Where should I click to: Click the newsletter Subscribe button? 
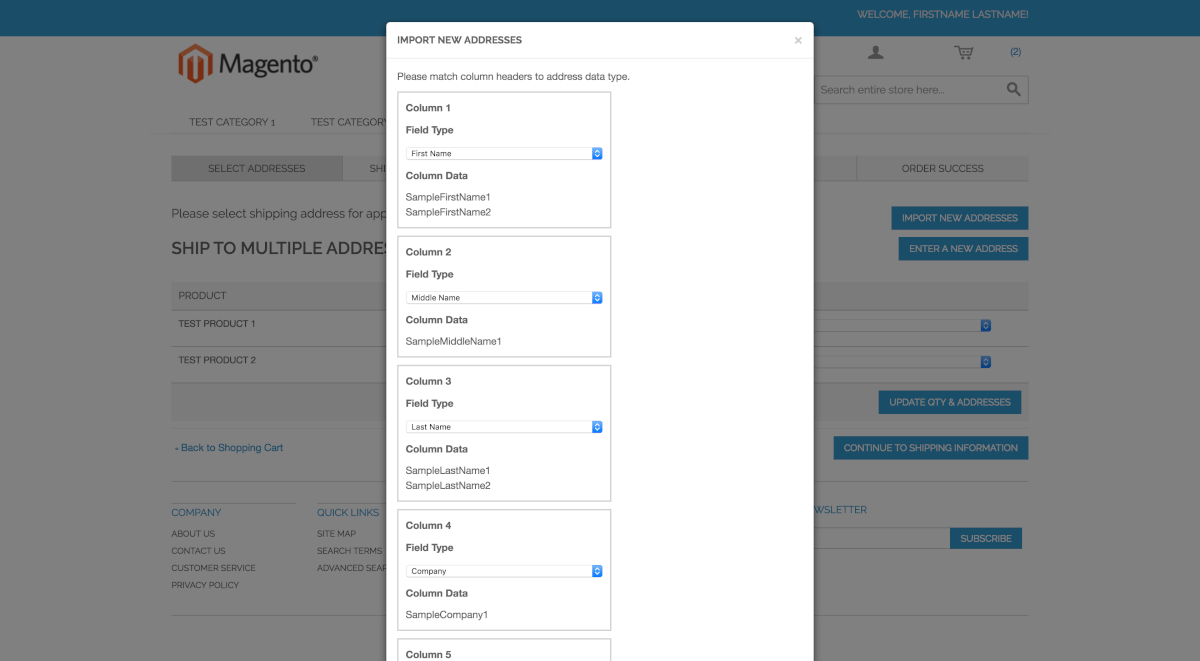point(985,539)
